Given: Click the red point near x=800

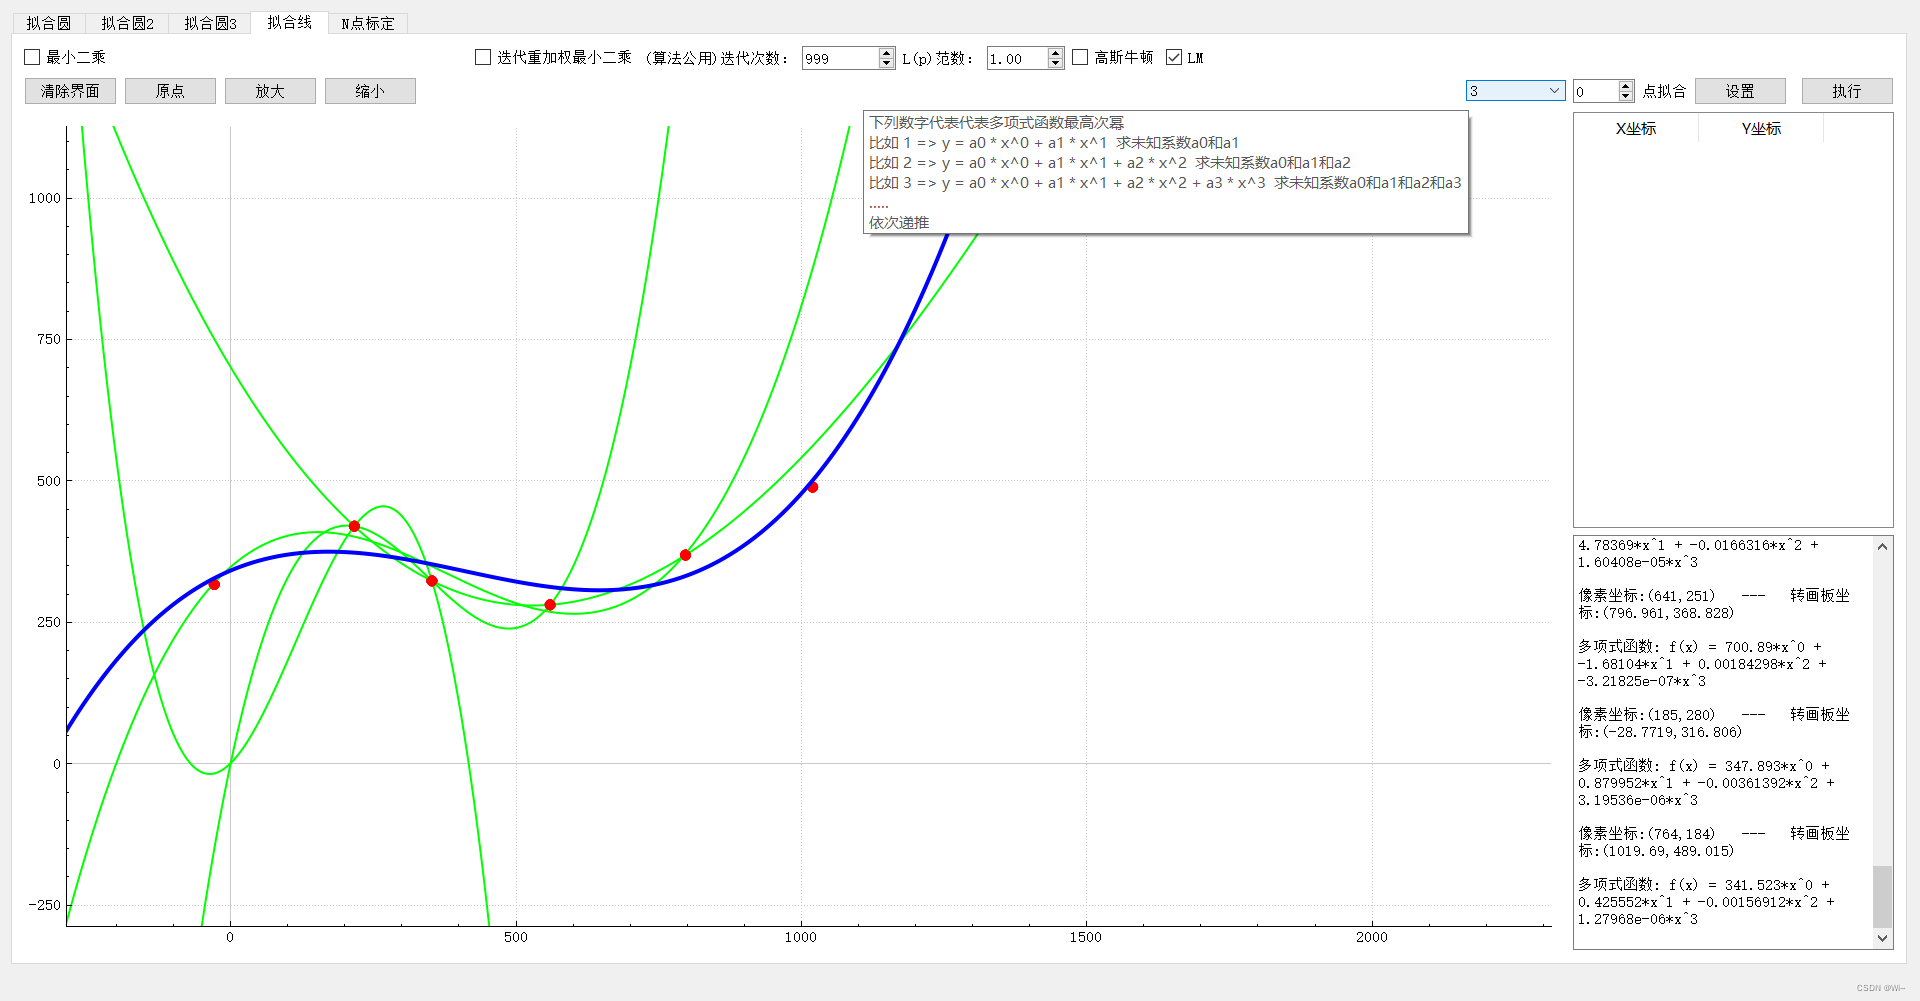Looking at the screenshot, I should (685, 555).
